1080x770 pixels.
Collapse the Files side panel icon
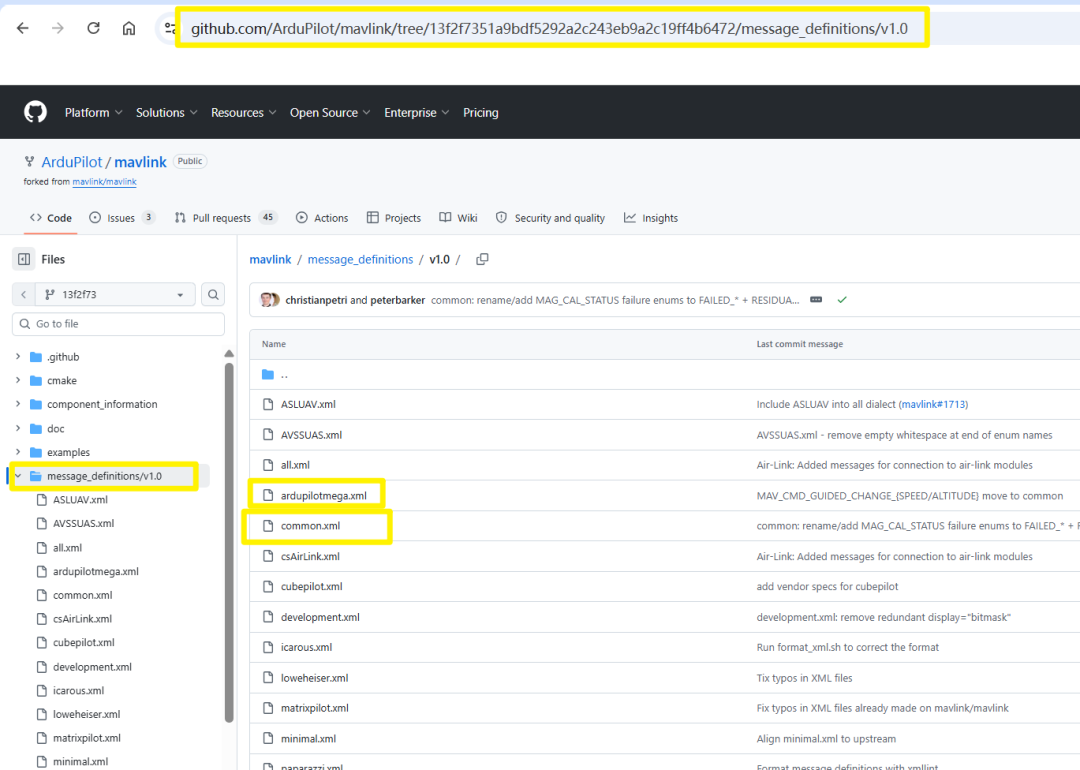tap(24, 259)
